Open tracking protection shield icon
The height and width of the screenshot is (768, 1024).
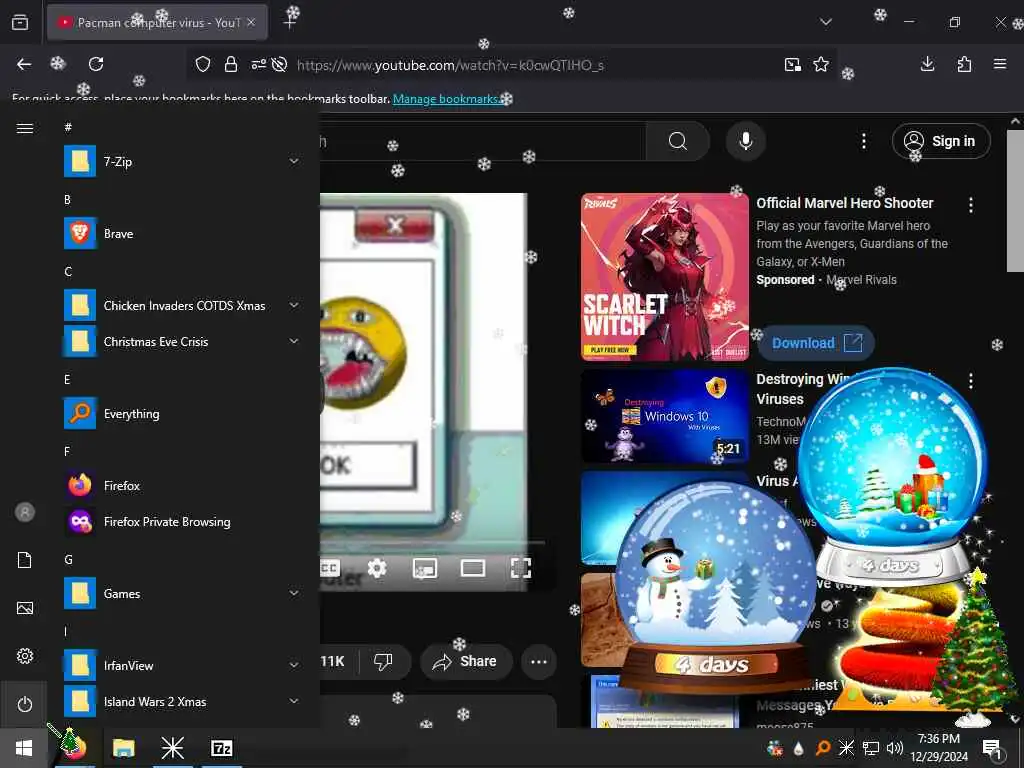[x=203, y=64]
